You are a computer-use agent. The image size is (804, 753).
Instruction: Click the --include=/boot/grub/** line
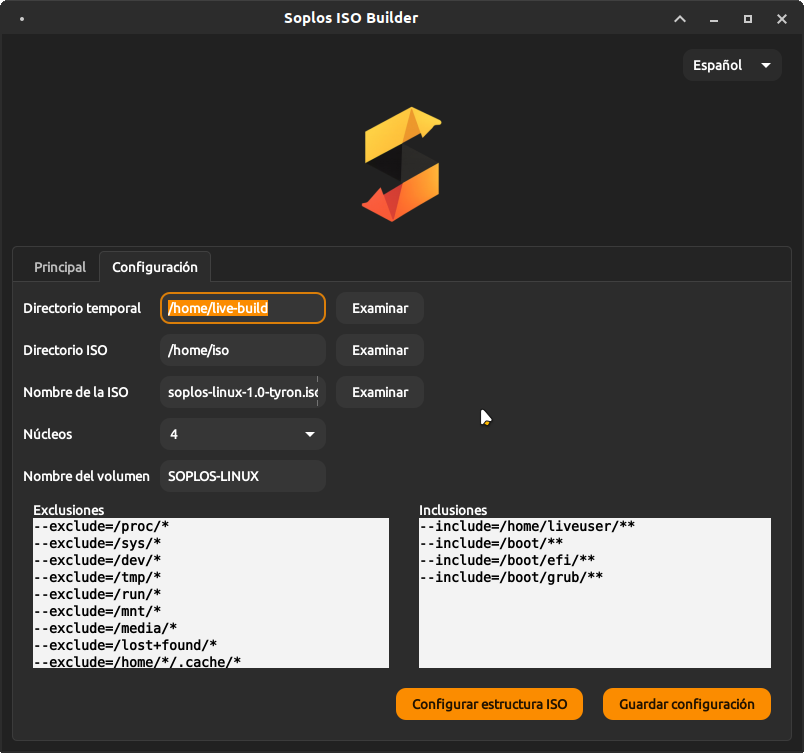coord(511,577)
